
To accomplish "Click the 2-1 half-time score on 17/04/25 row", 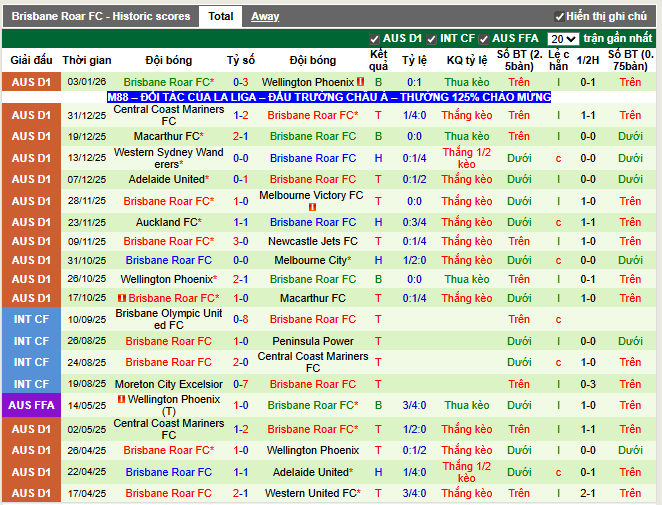I will [588, 493].
